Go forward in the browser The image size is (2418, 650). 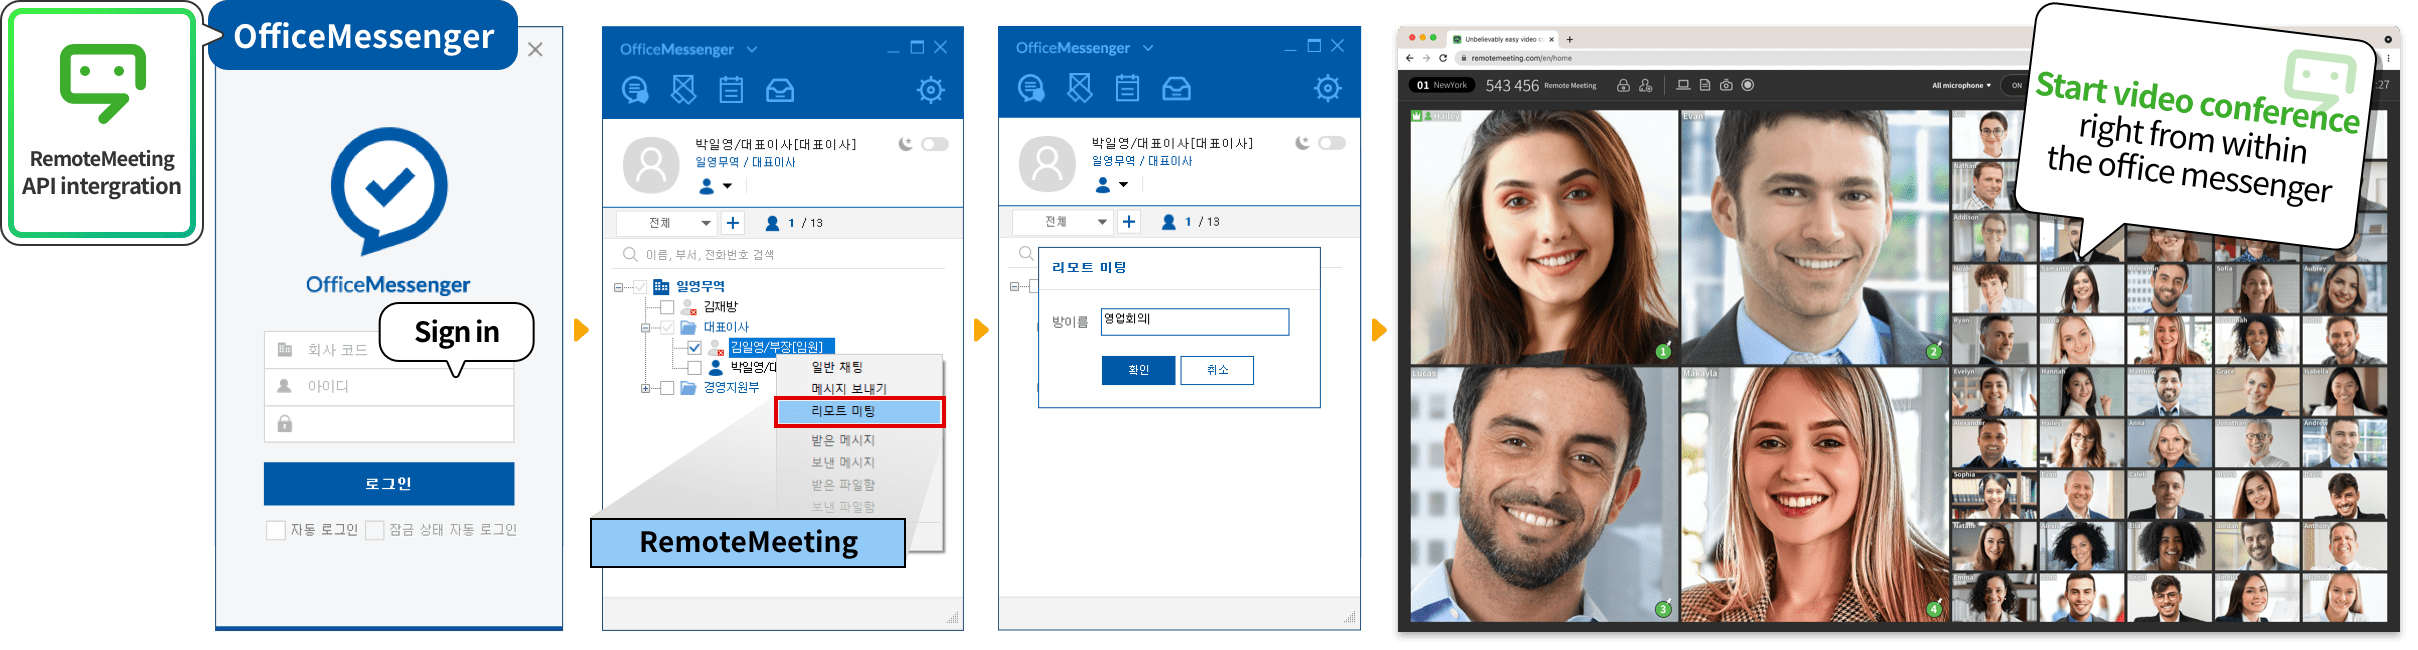pos(1426,58)
